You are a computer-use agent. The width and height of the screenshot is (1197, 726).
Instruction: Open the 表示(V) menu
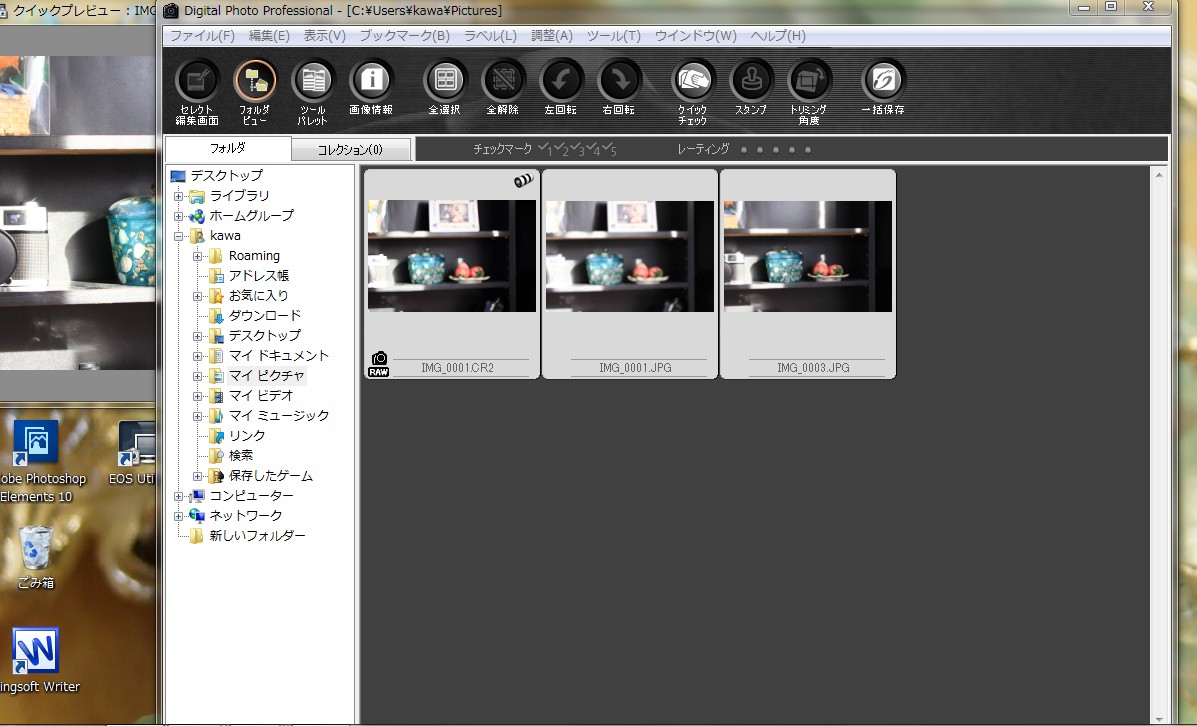click(x=324, y=36)
